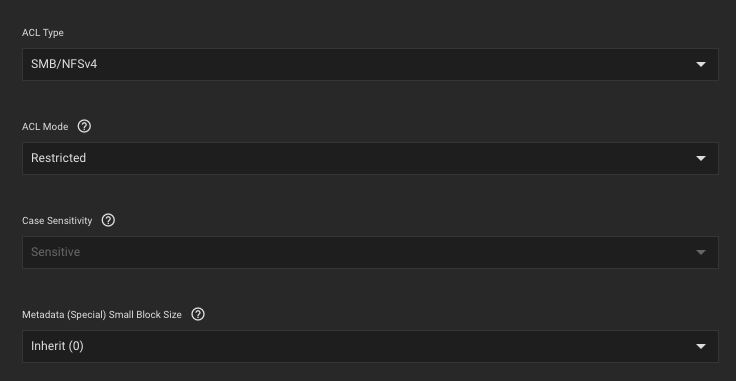Open help tooltip for ACL Mode
Viewport: 736px width, 381px height.
(x=84, y=126)
